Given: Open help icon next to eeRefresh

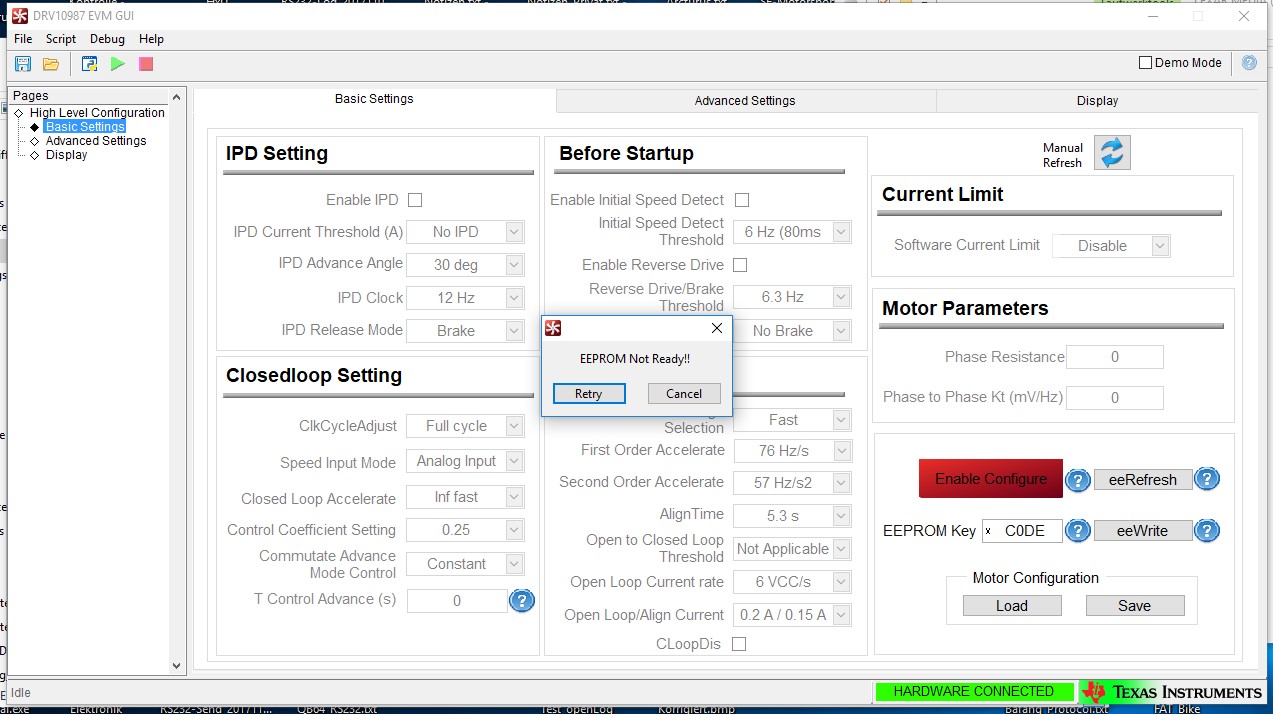Looking at the screenshot, I should point(1207,479).
